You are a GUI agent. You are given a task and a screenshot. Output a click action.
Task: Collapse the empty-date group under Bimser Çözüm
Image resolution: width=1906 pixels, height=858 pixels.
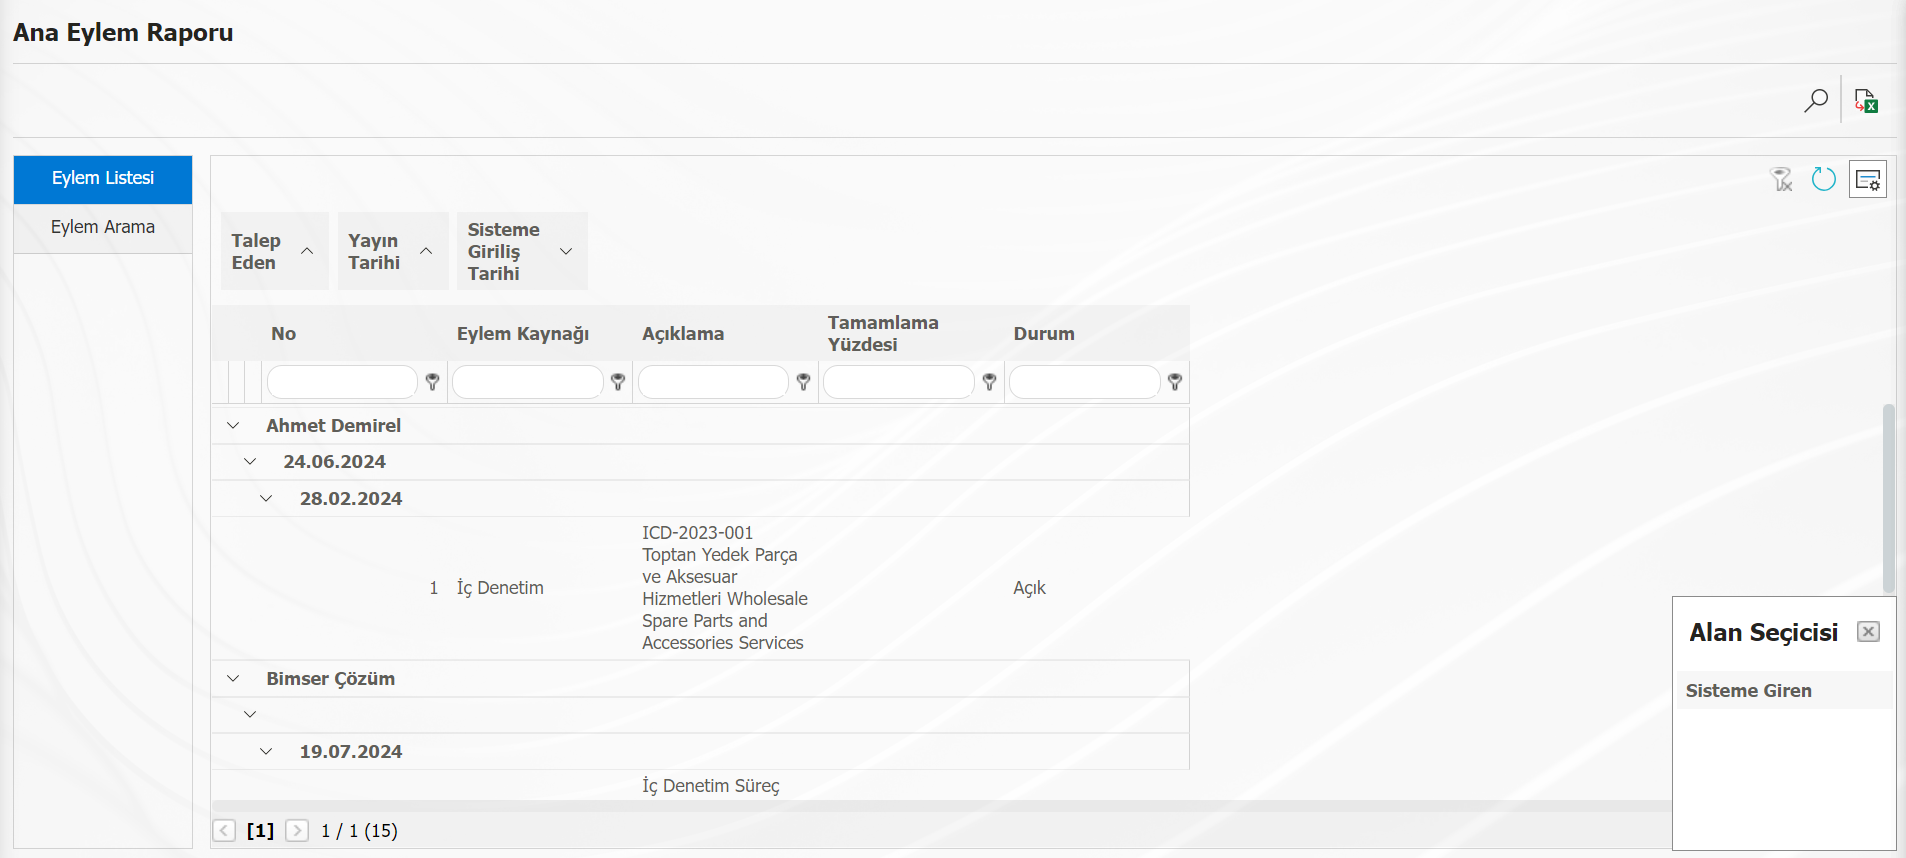tap(250, 715)
